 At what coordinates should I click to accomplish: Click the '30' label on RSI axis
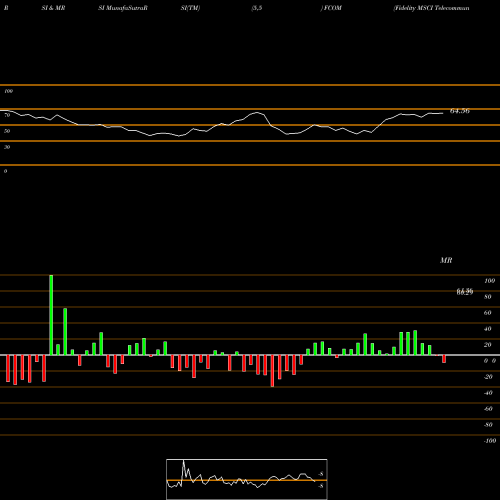pos(7,147)
